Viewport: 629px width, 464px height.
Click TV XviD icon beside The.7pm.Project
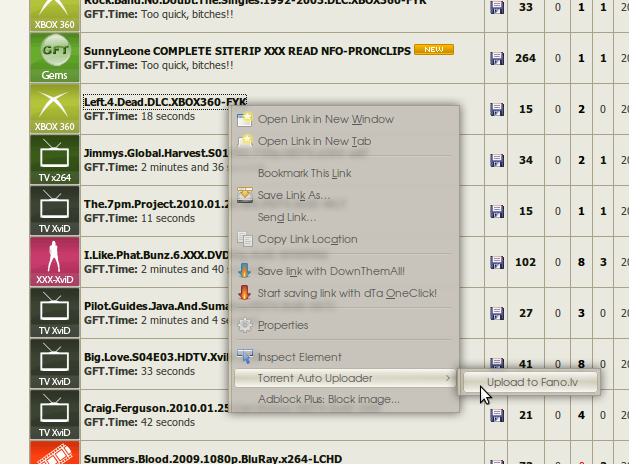55,211
